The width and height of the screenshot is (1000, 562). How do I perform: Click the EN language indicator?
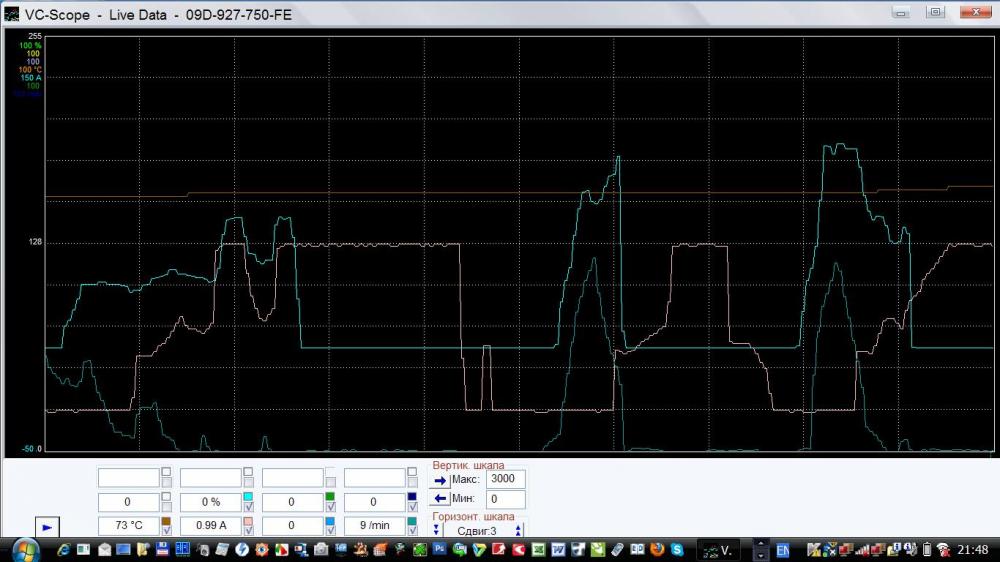[x=783, y=550]
